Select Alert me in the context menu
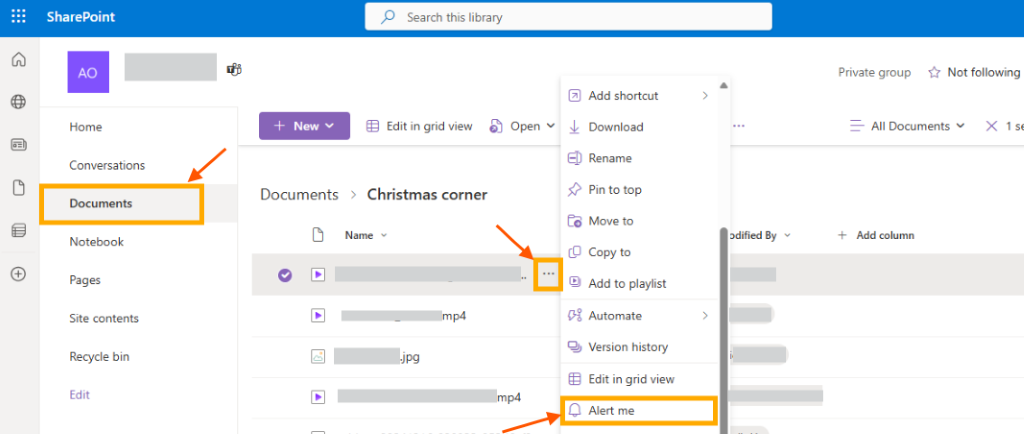Viewport: 1024px width, 434px height. (639, 411)
